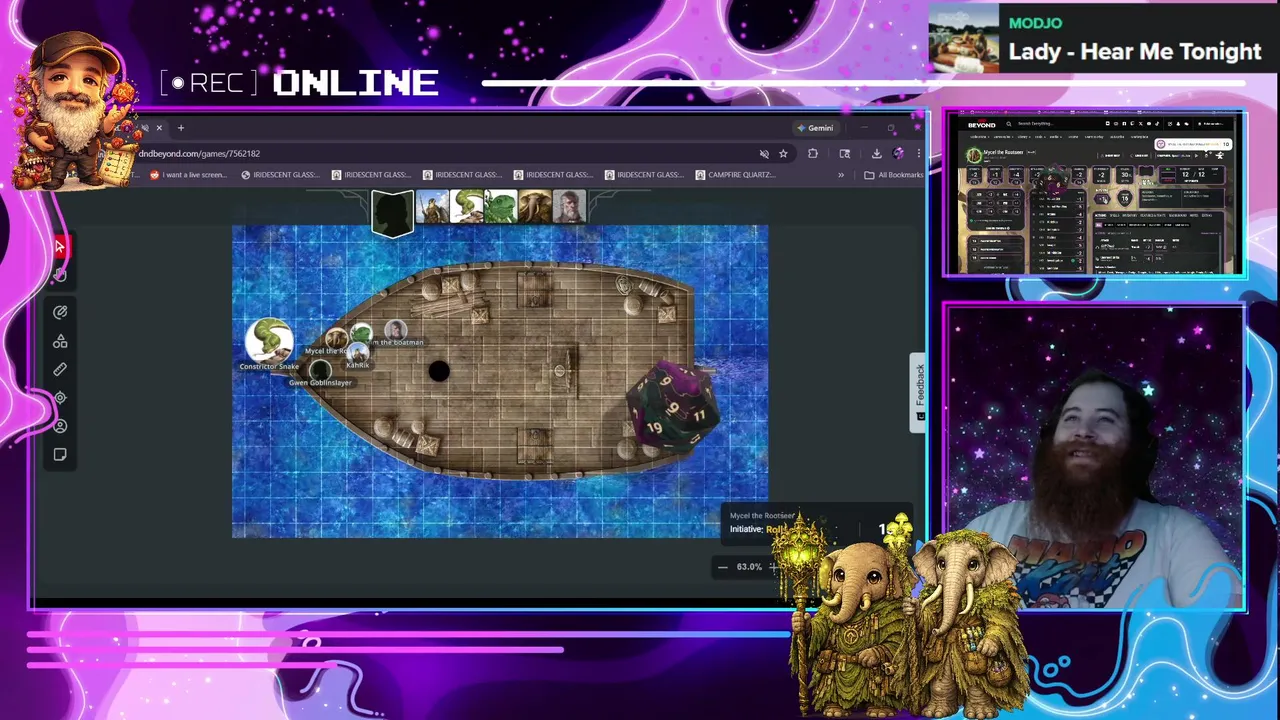Open the CAMPFIRE QUARTZ bookmark
Screen dimensions: 1280x720
734,175
